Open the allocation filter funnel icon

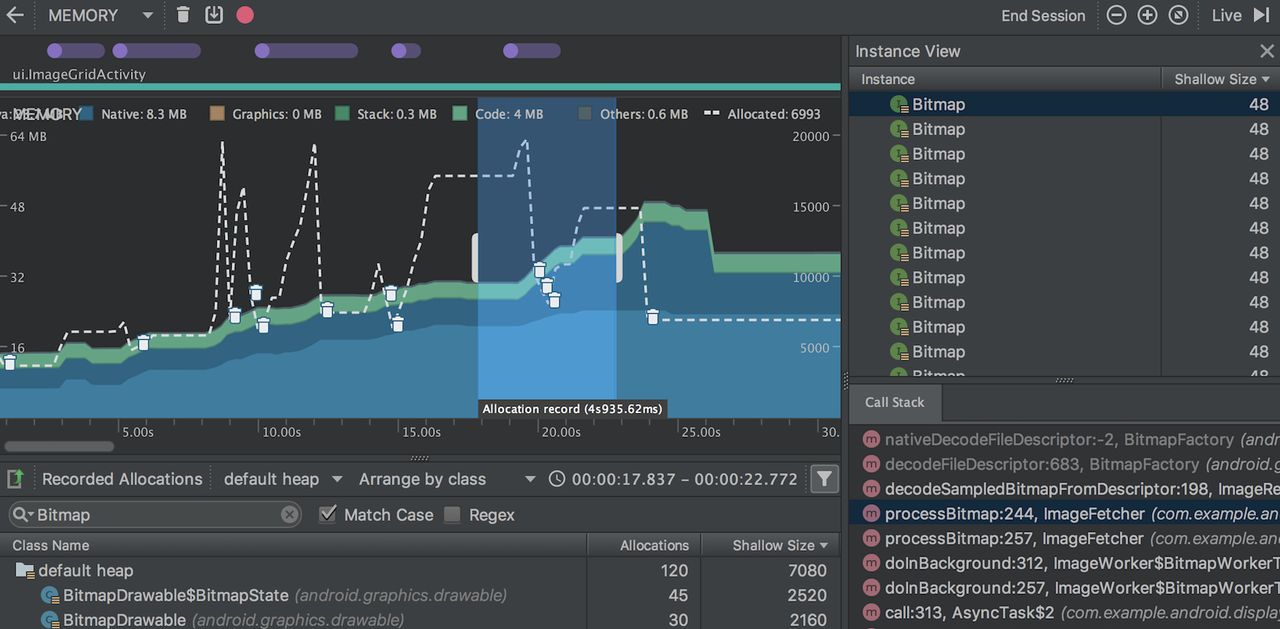point(824,479)
